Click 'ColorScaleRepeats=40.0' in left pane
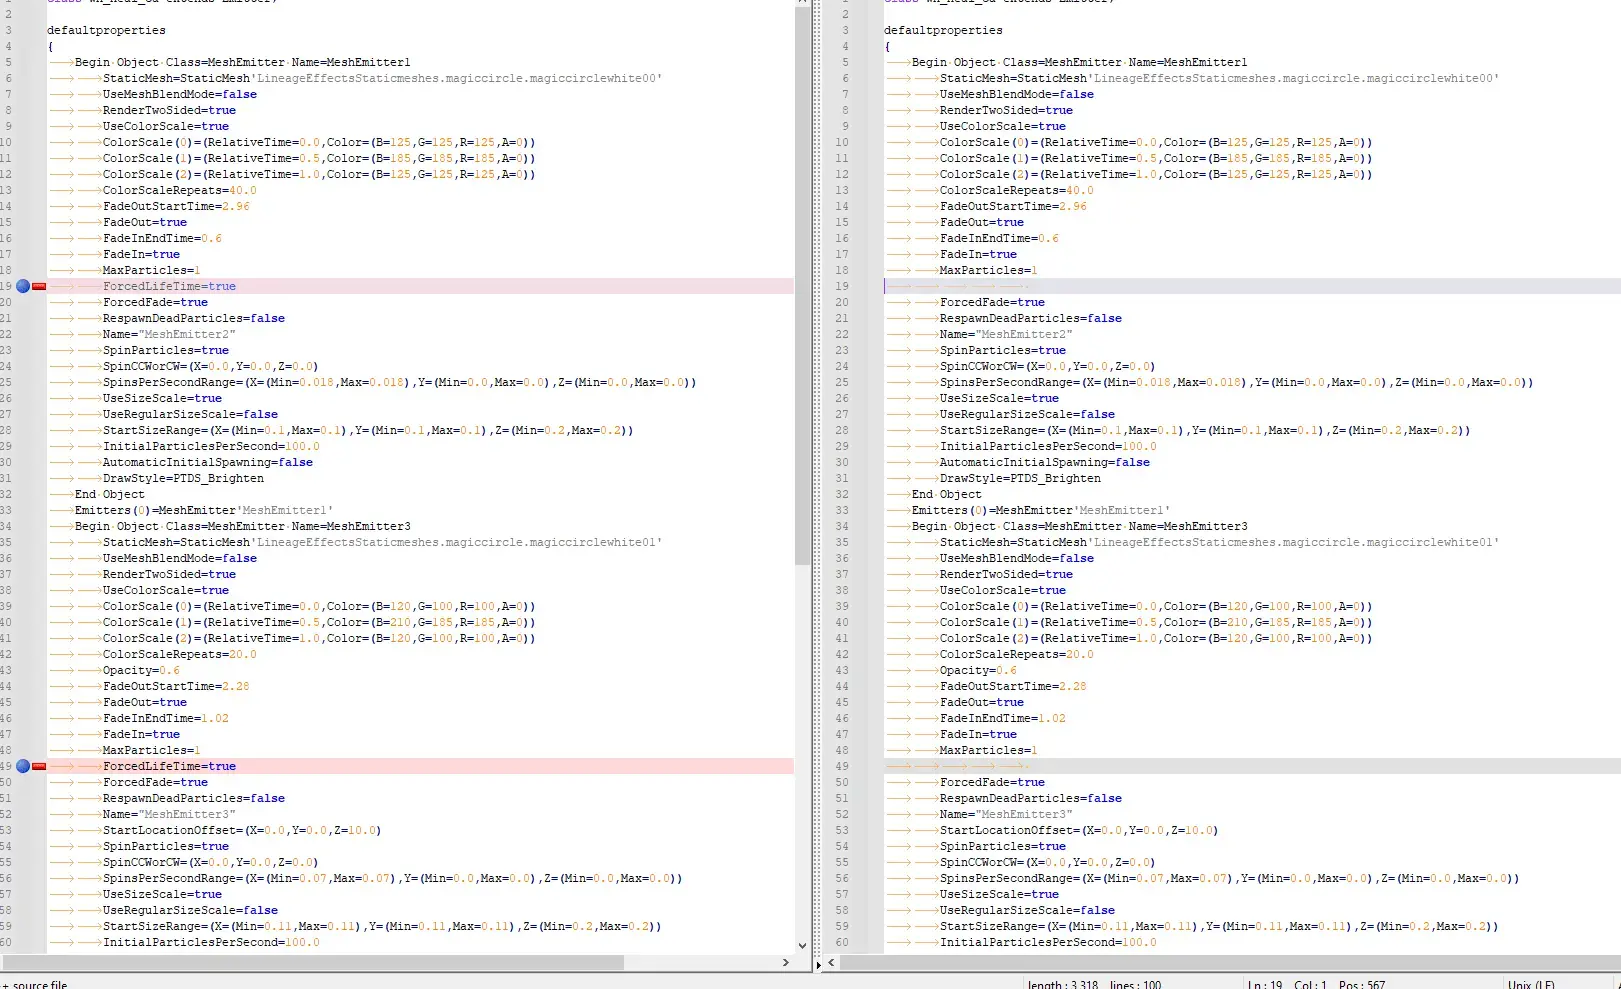This screenshot has height=989, width=1621. click(179, 190)
